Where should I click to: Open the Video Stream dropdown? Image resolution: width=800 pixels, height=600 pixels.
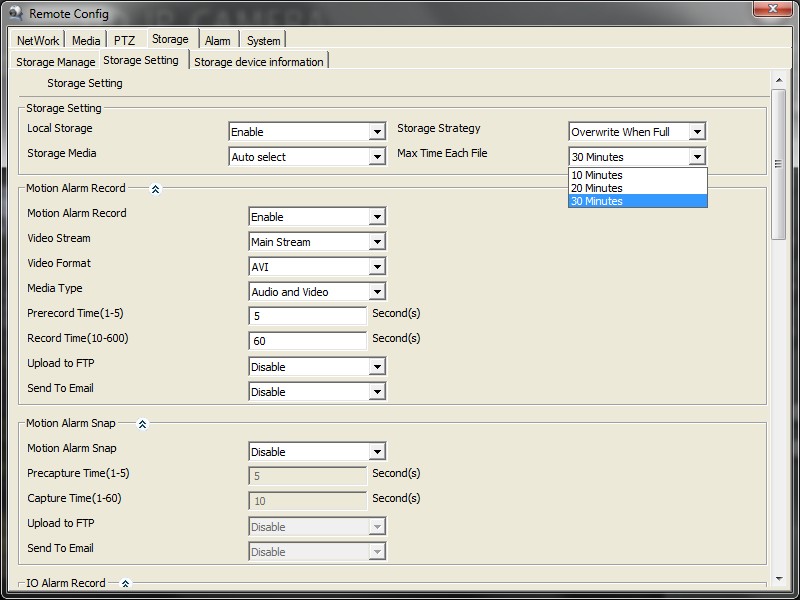point(317,241)
